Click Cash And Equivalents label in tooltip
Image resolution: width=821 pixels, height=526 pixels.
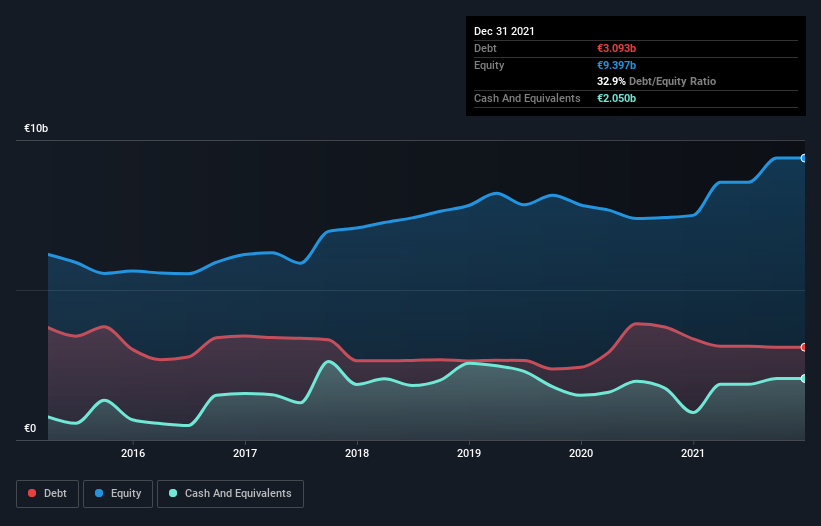(527, 98)
